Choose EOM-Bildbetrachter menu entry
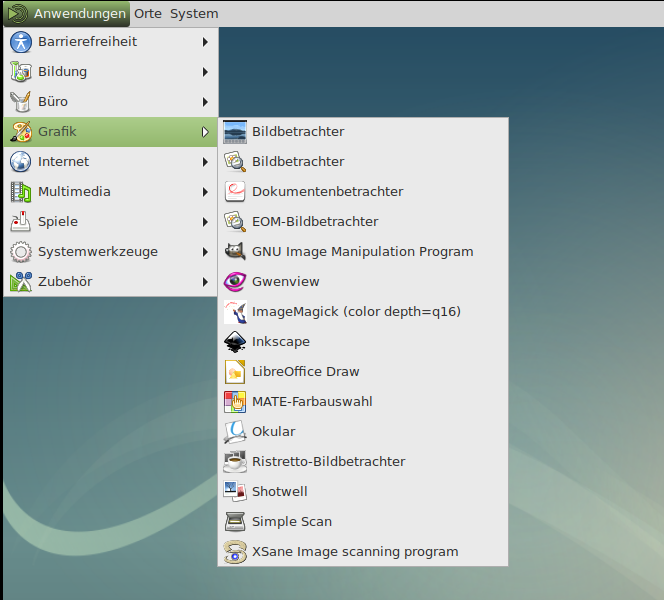This screenshot has height=600, width=664. point(315,222)
